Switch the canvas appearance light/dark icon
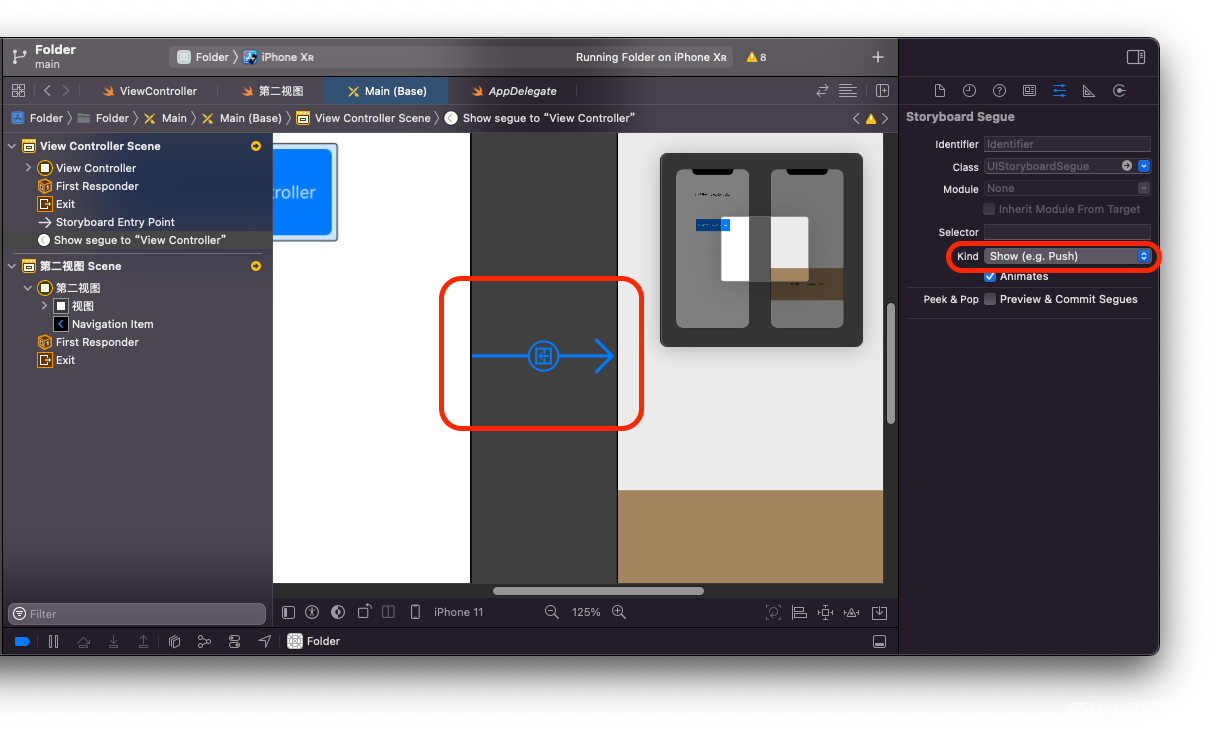 pos(338,612)
